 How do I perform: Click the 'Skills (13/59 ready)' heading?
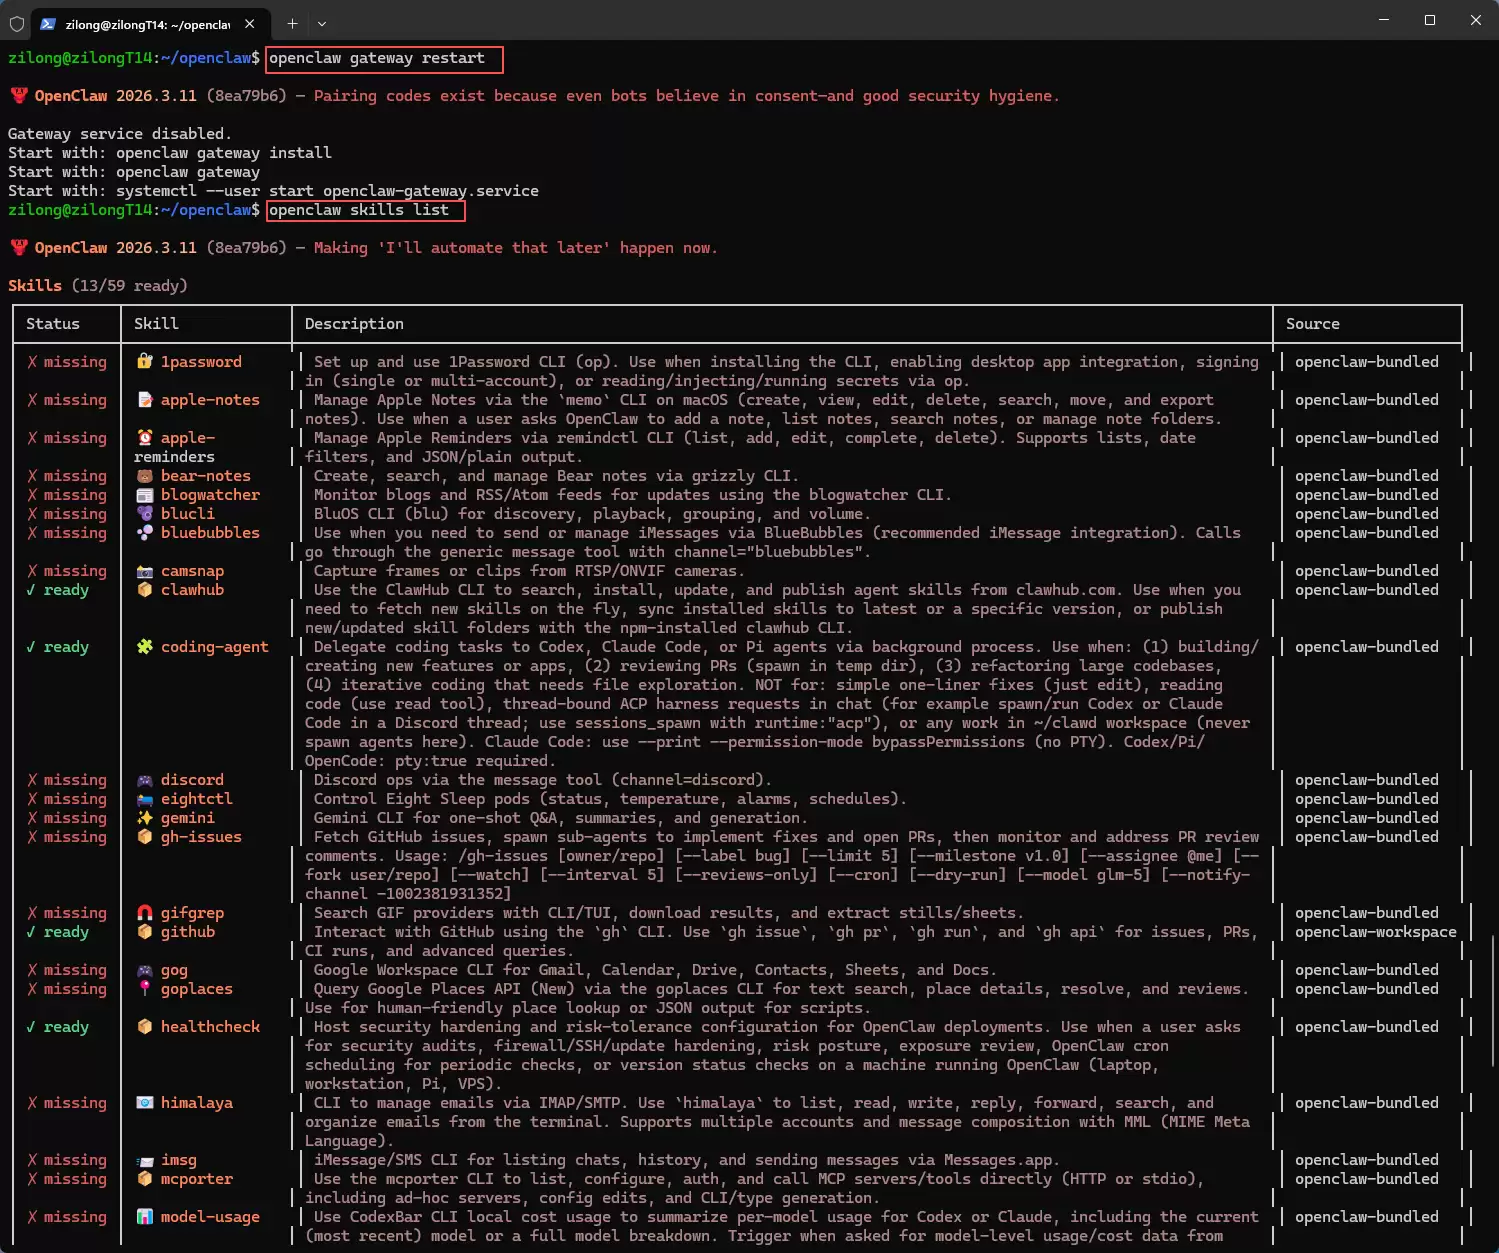coord(98,286)
